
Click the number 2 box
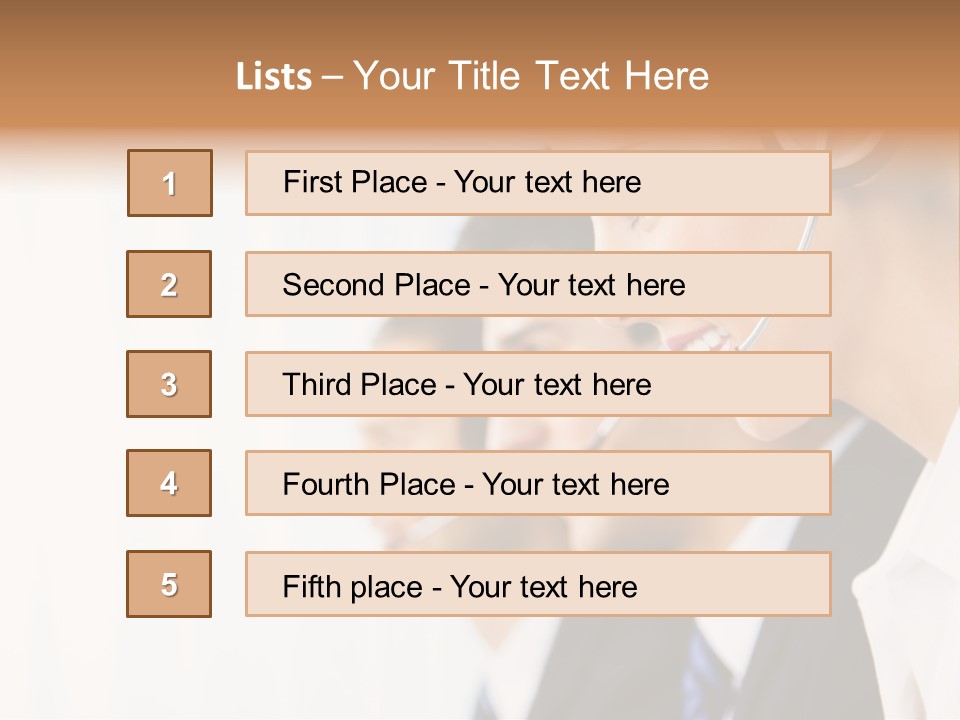(x=169, y=284)
